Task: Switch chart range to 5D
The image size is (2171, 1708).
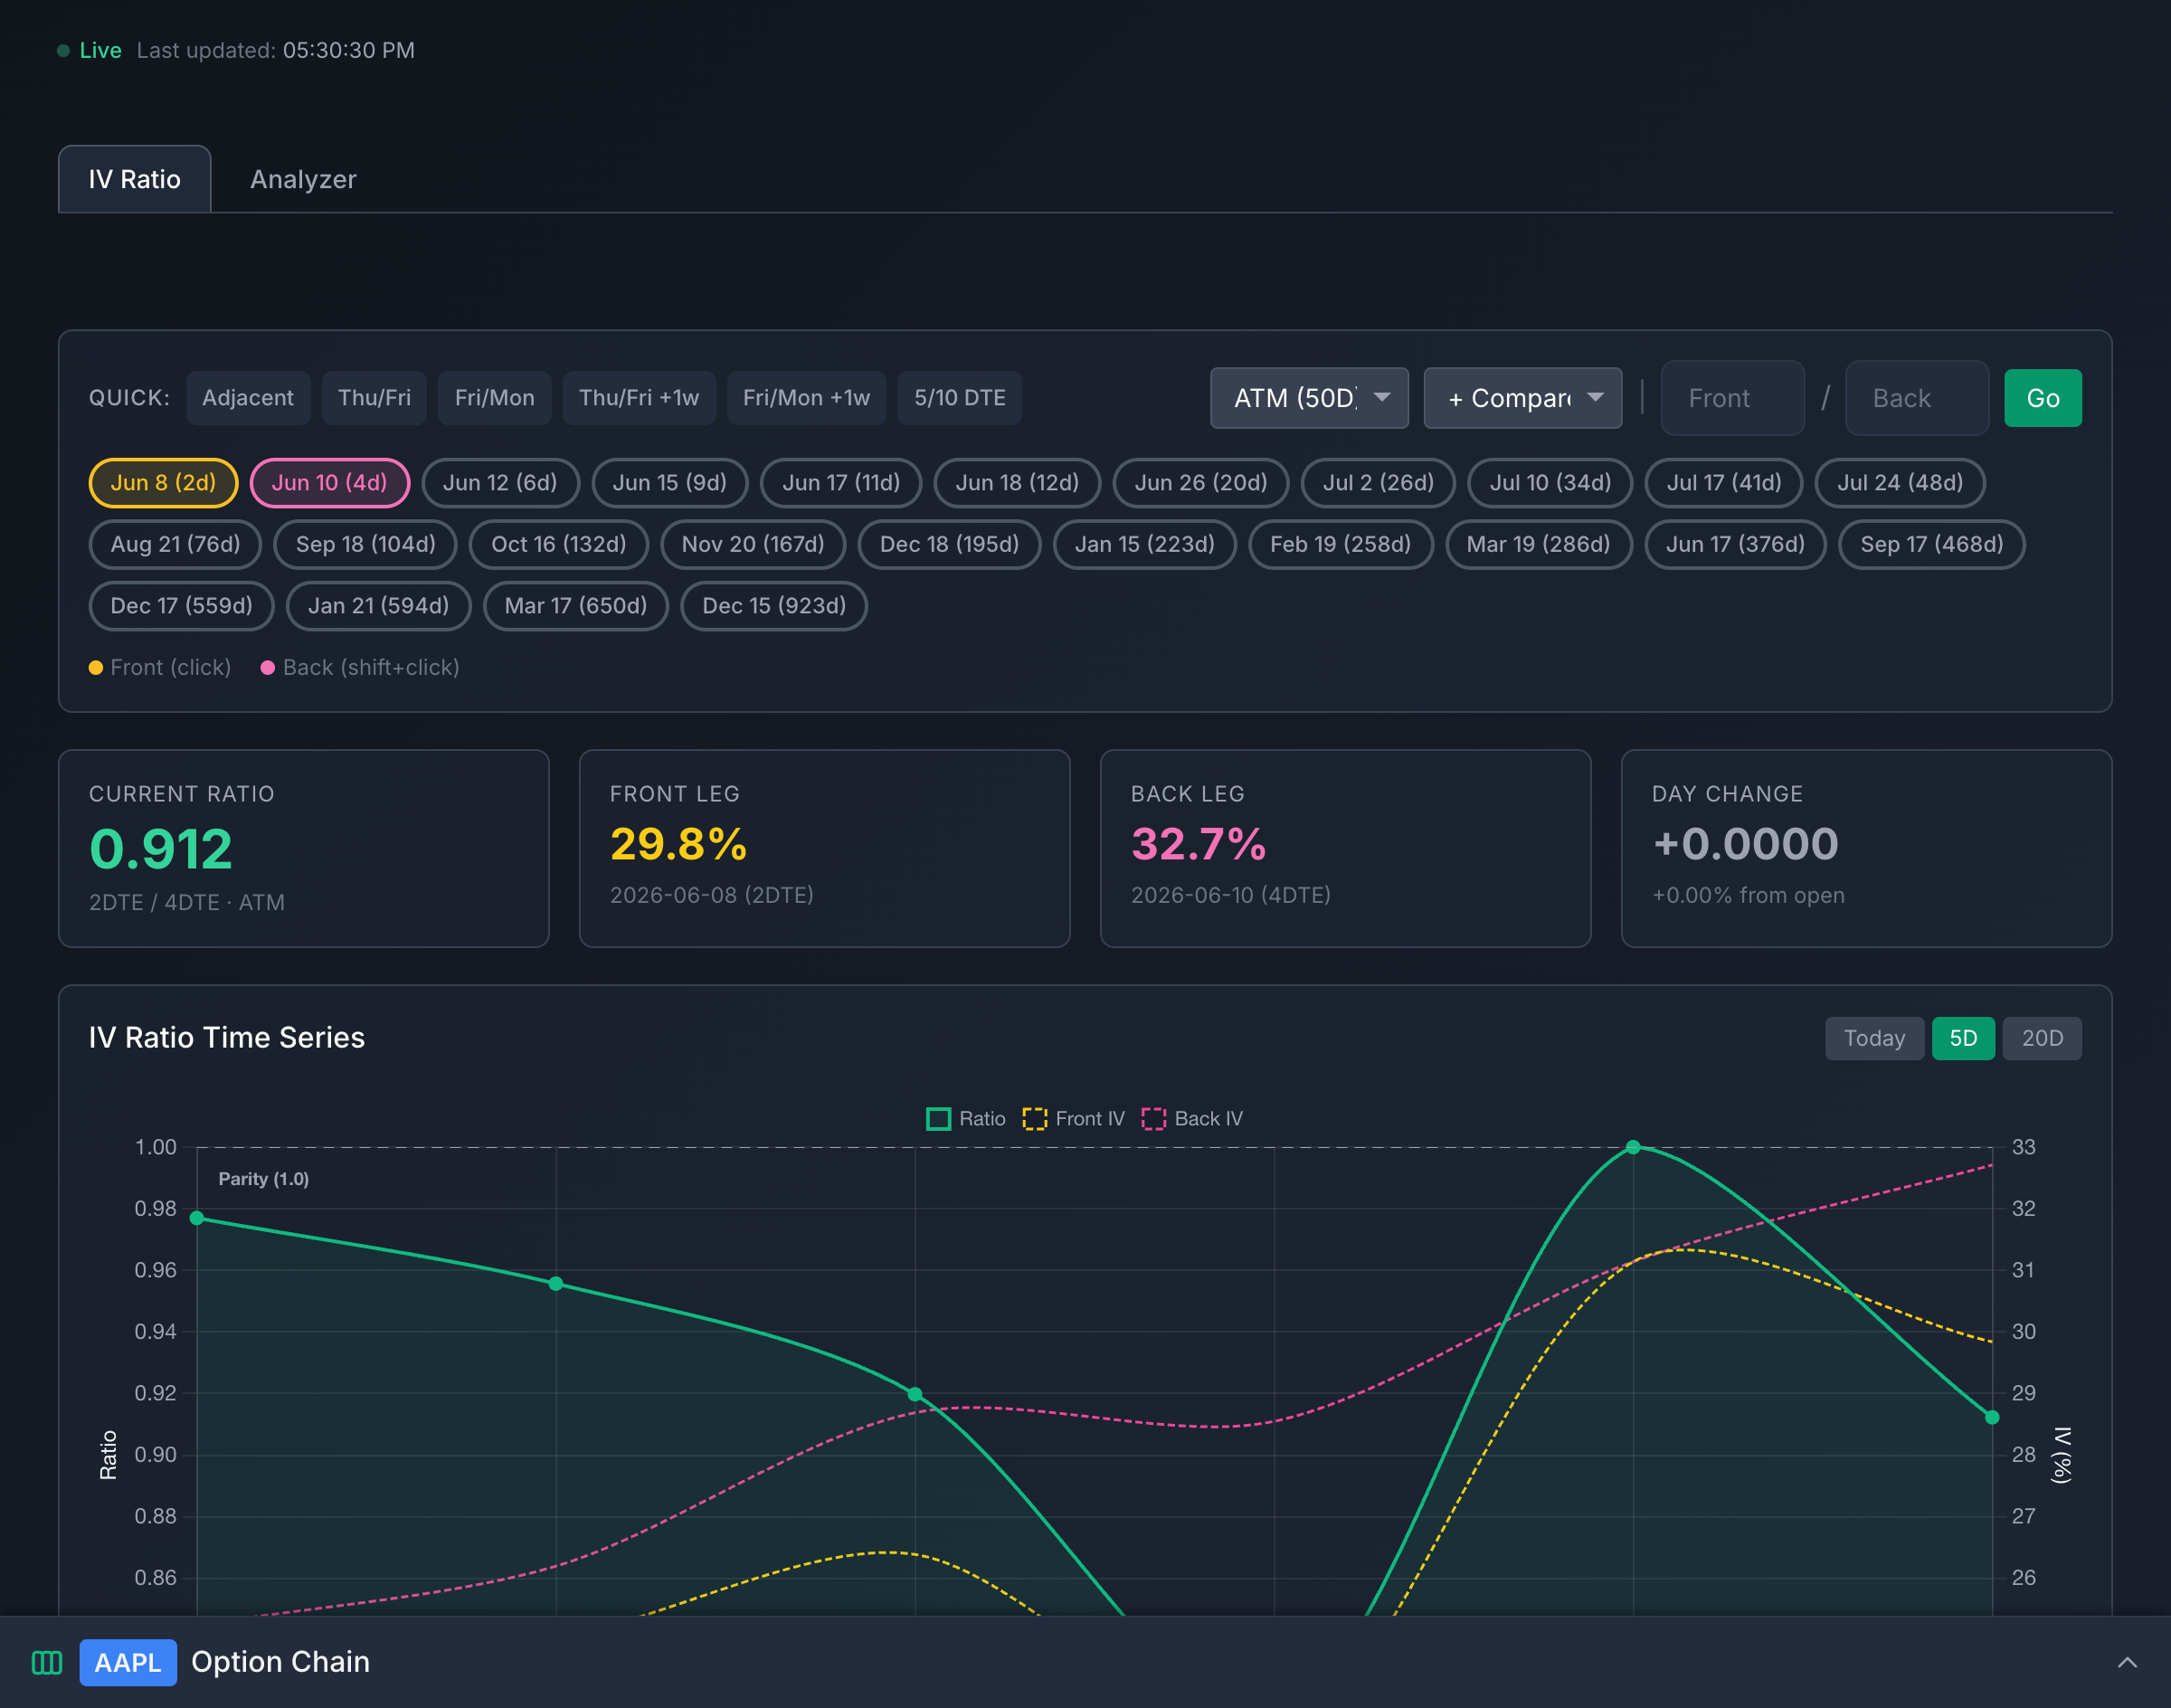Action: point(1963,1038)
